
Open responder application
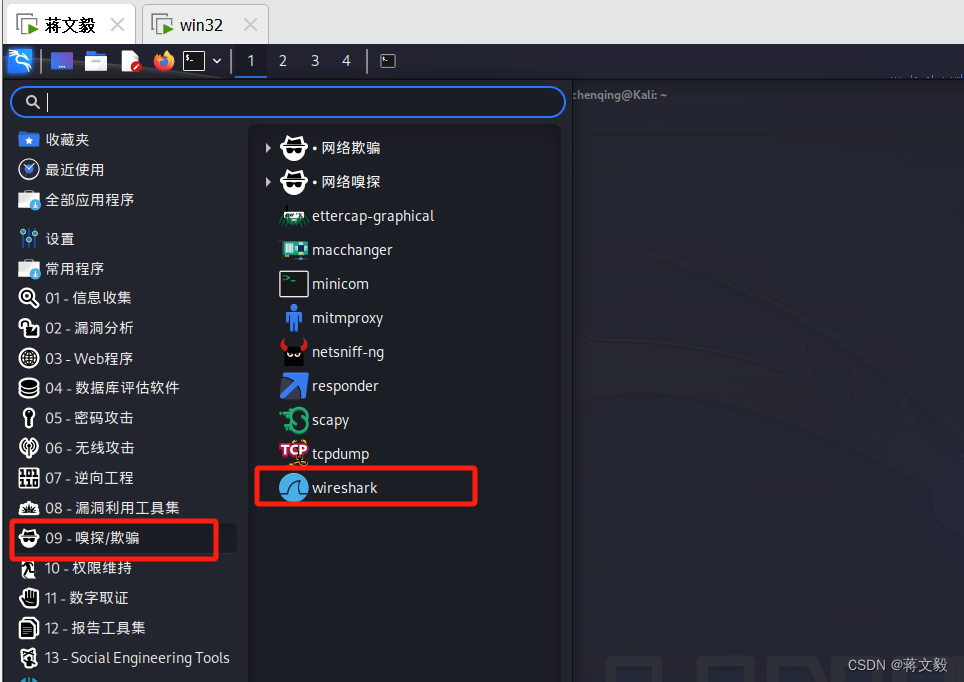tap(329, 386)
